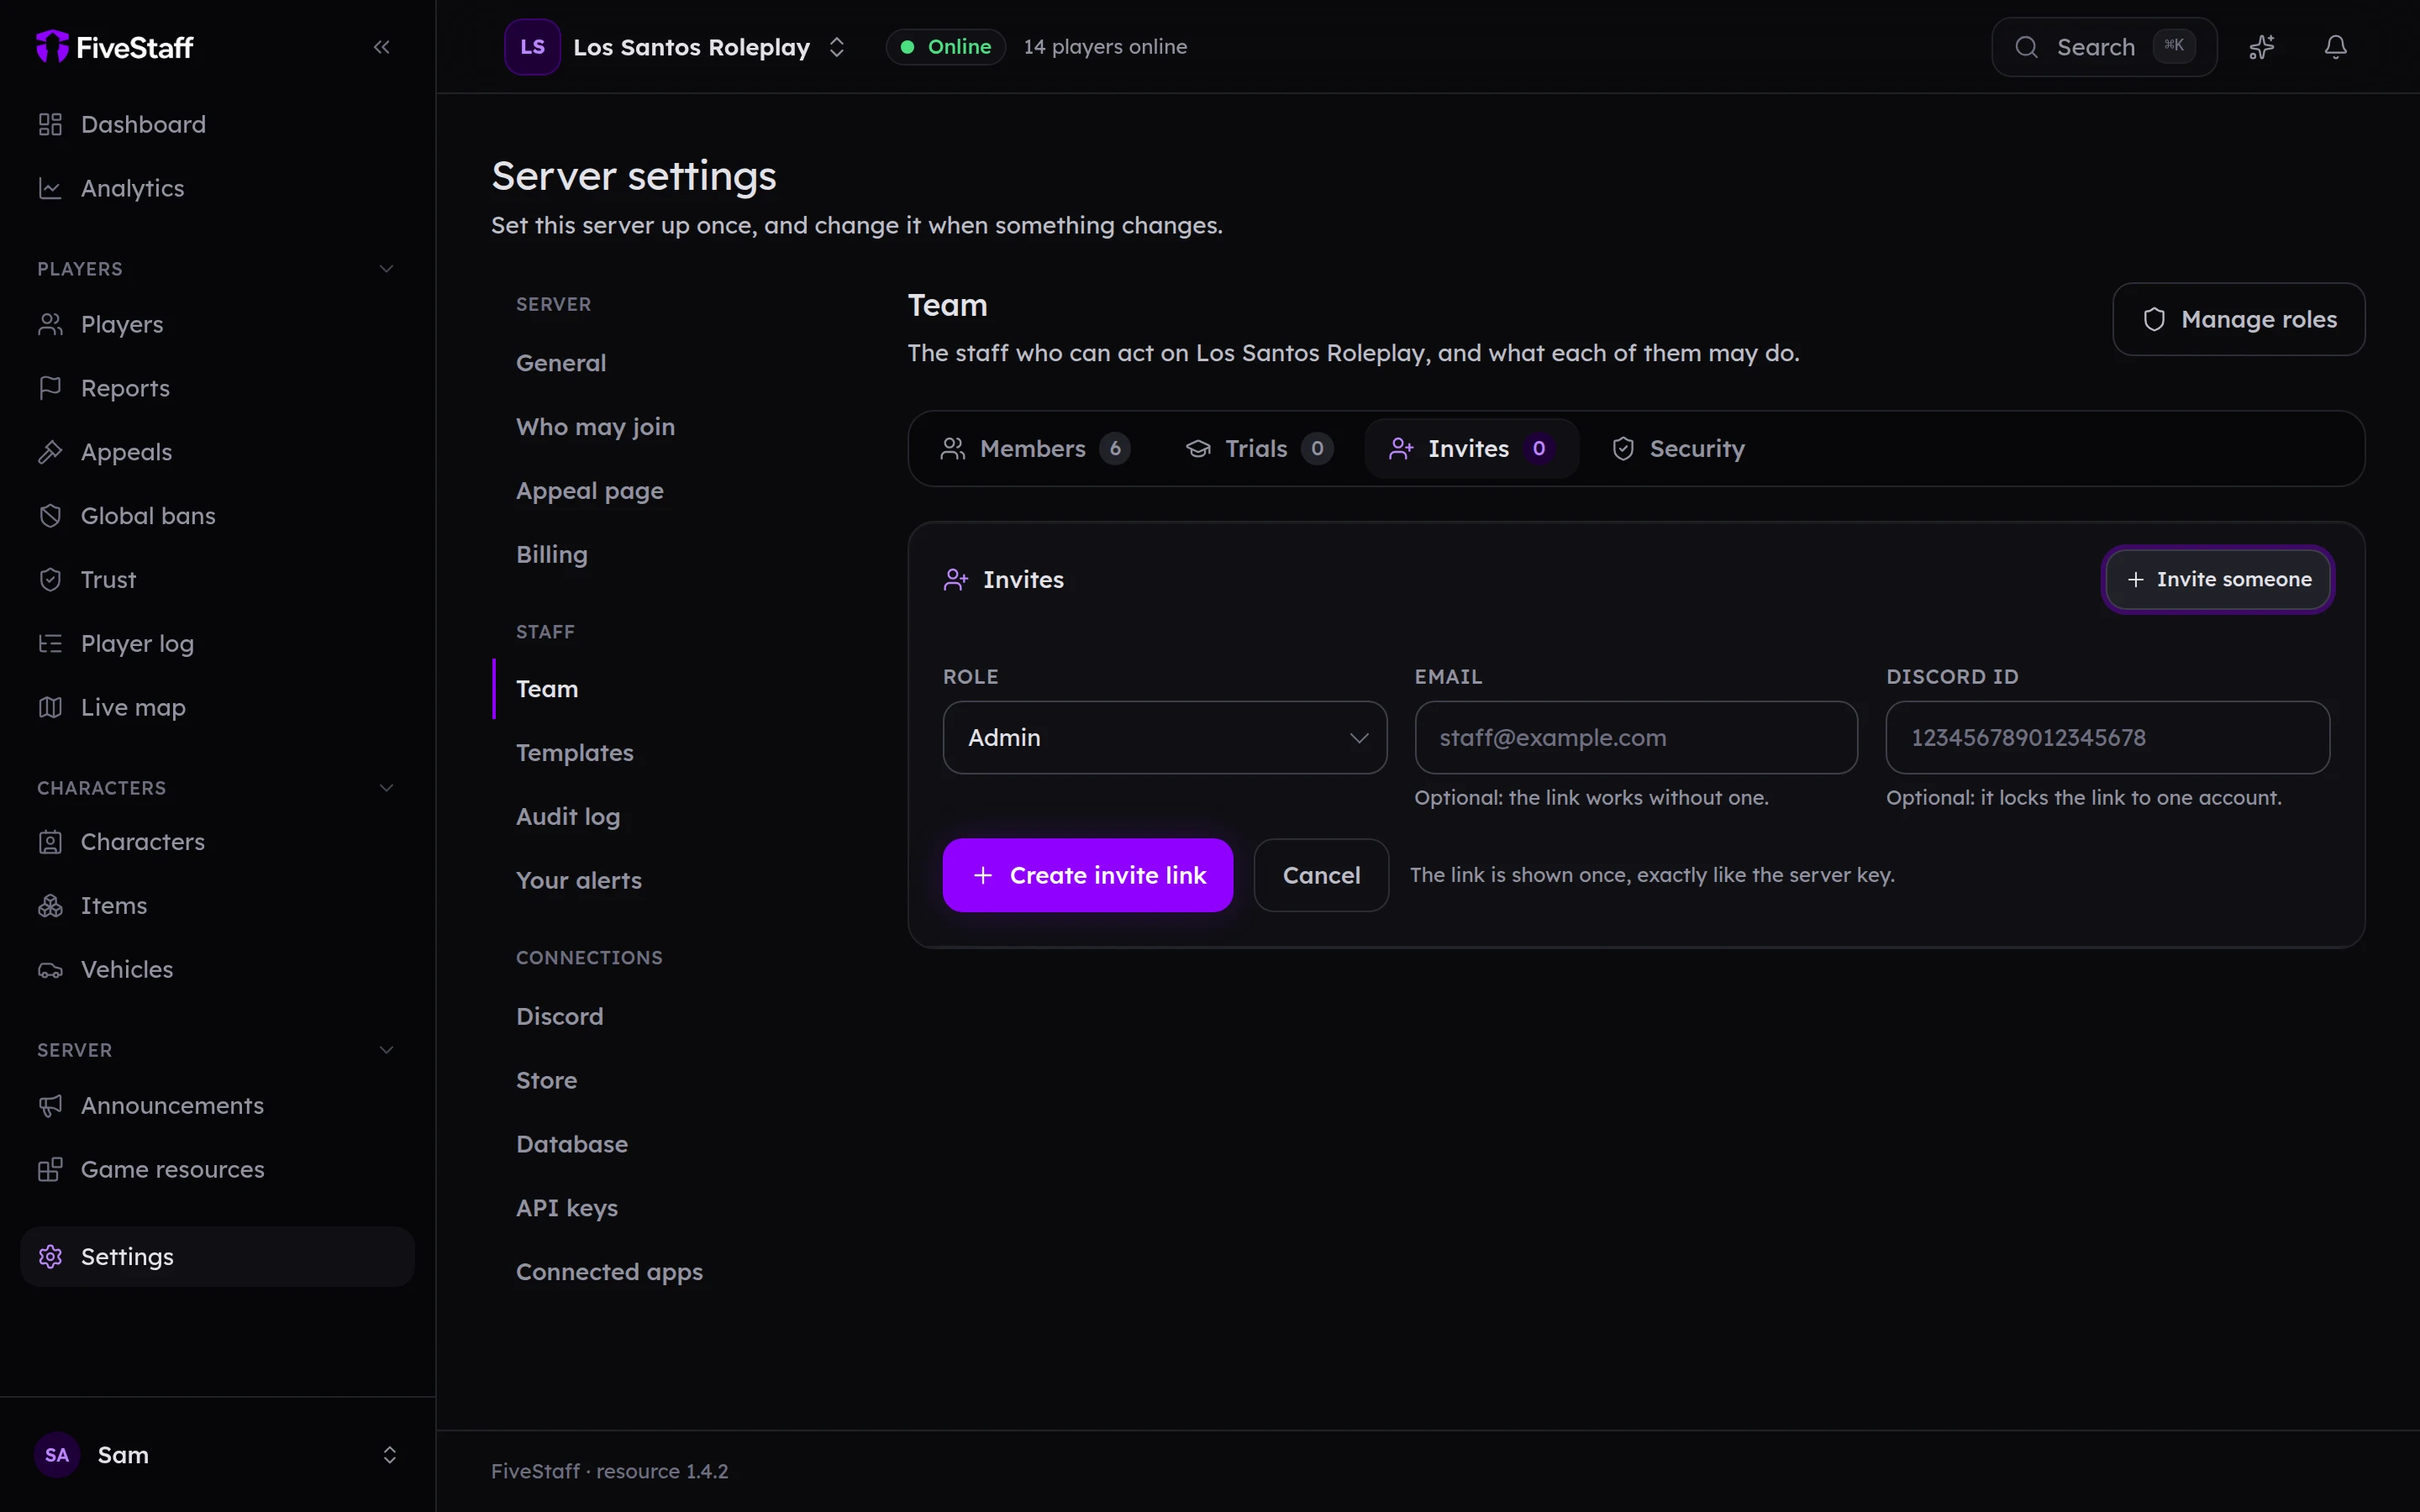Open the Players page
Viewport: 2420px width, 1512px height.
coord(217,324)
